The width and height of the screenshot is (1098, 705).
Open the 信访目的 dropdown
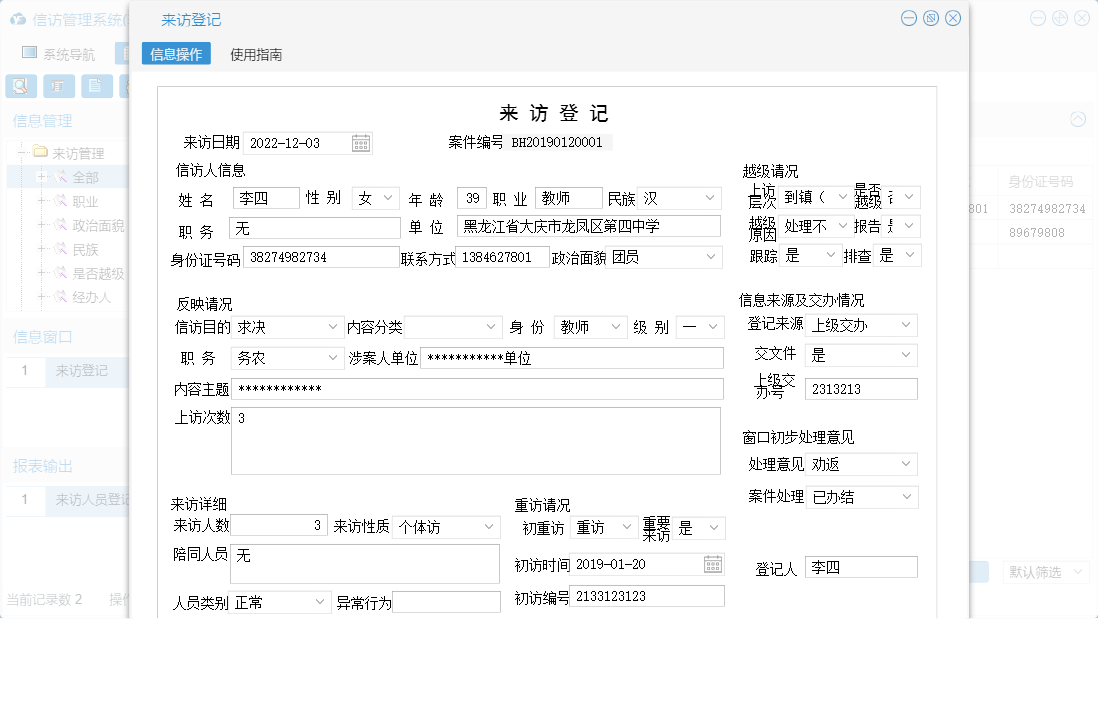(x=287, y=327)
